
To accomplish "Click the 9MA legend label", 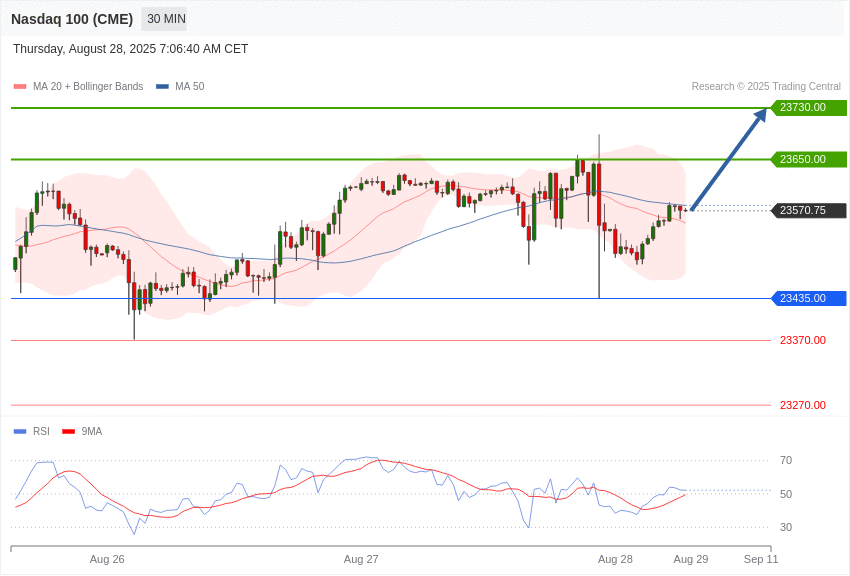I will (92, 431).
